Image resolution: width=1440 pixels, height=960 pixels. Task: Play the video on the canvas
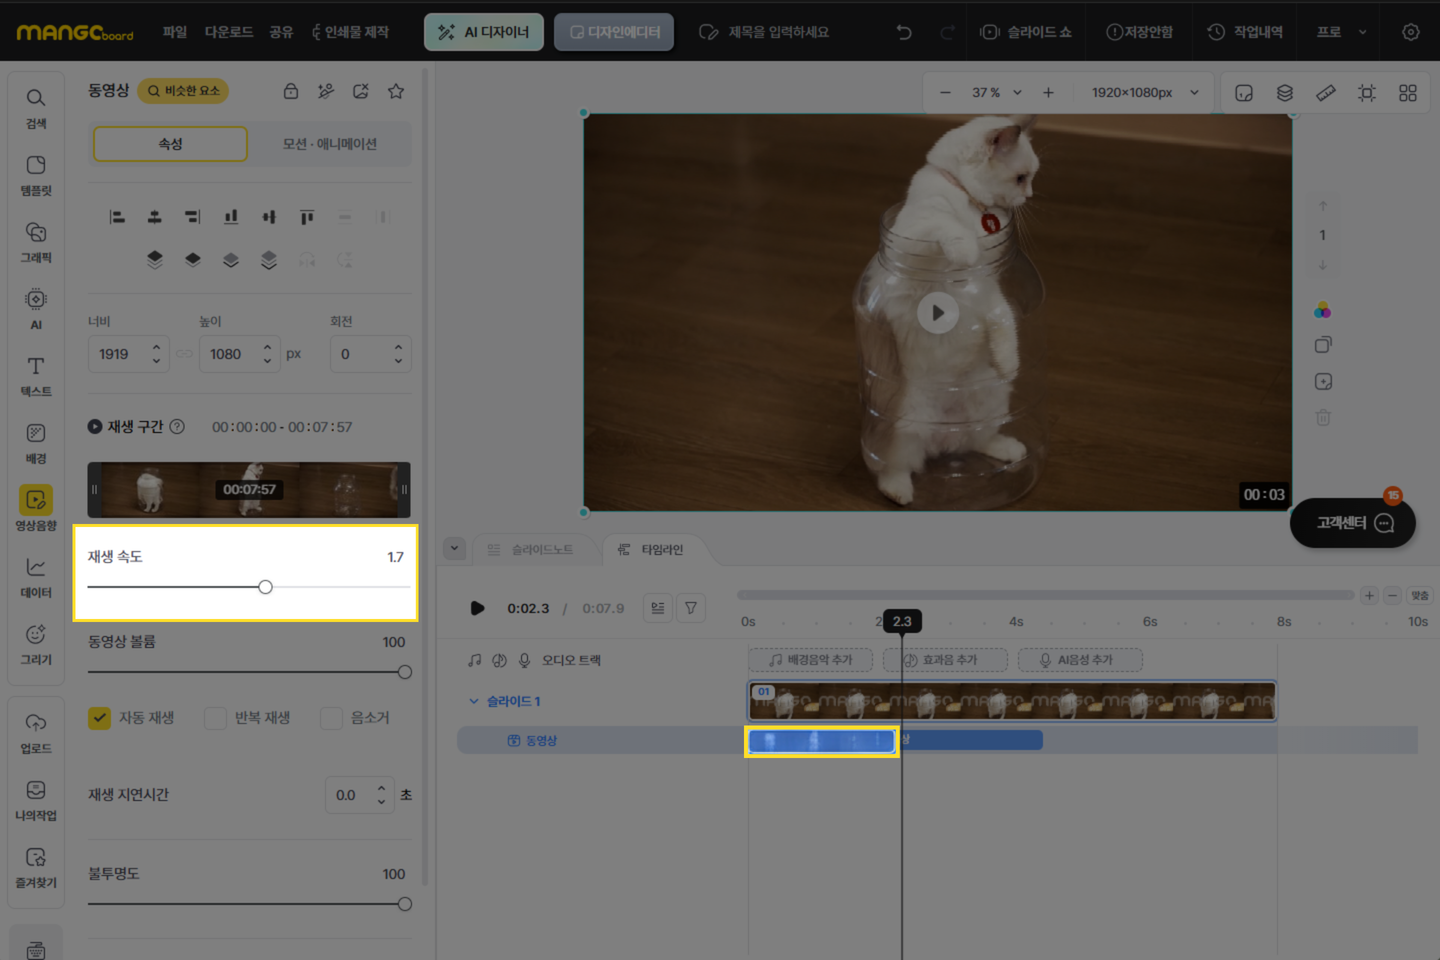click(937, 313)
